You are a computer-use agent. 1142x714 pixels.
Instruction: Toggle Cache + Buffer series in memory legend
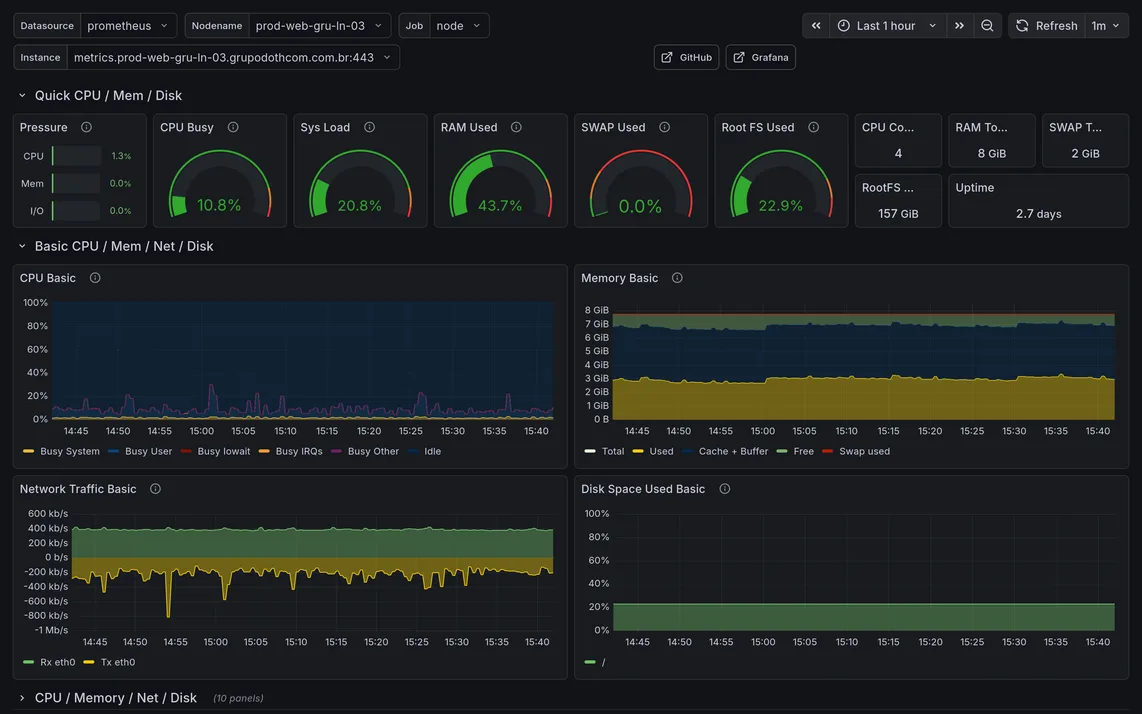click(725, 451)
